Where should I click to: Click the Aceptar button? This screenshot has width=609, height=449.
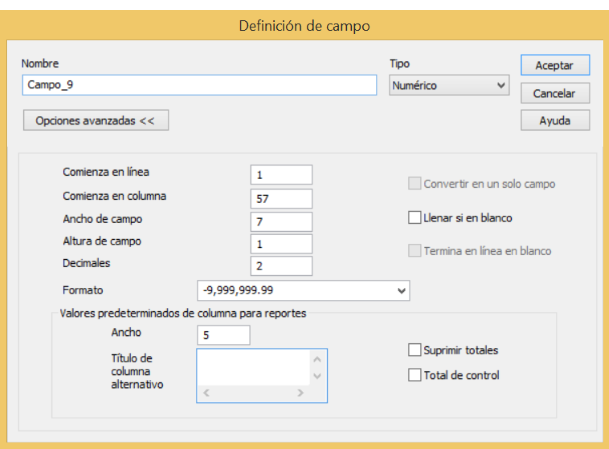pyautogui.click(x=554, y=64)
